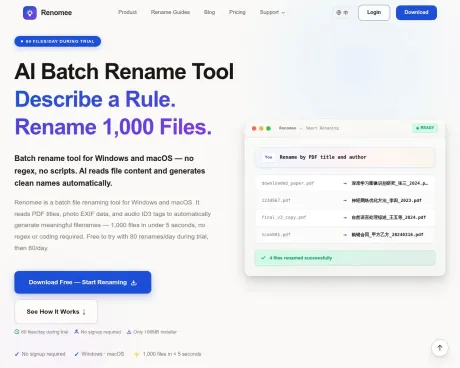Click the Login button
The height and width of the screenshot is (368, 460).
pyautogui.click(x=374, y=13)
